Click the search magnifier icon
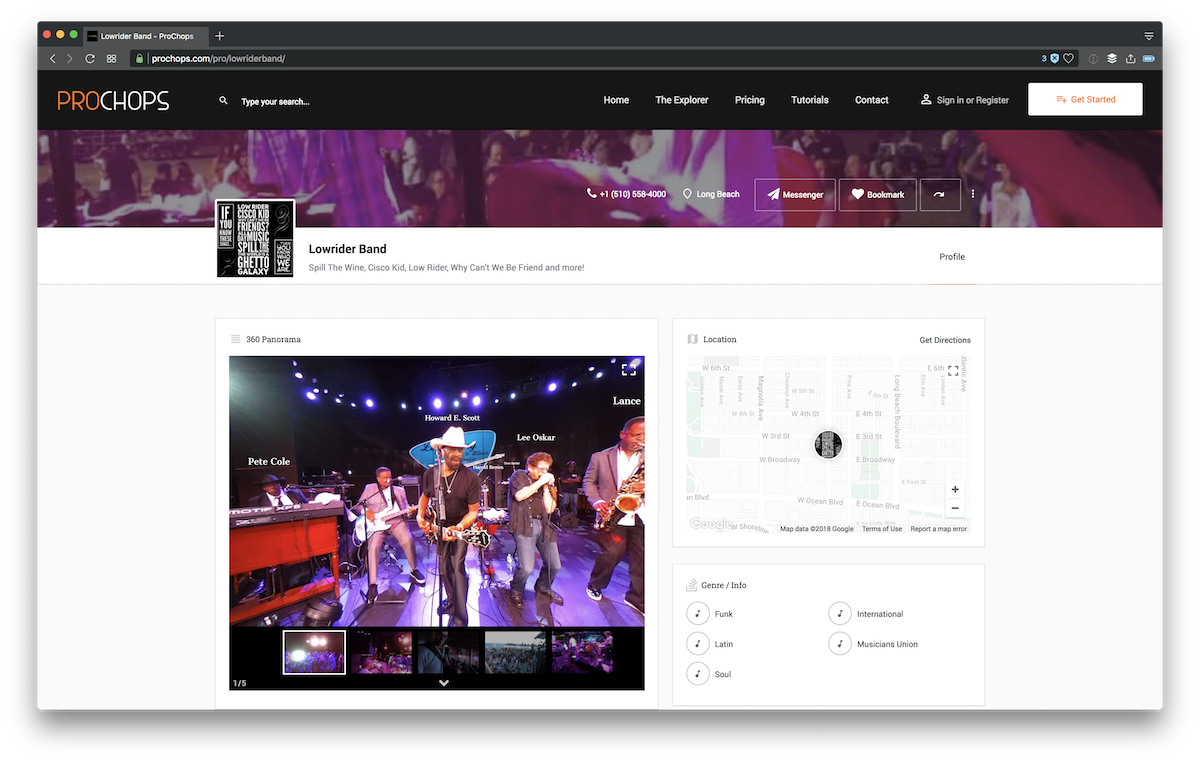Viewport: 1200px width, 763px height. tap(223, 101)
